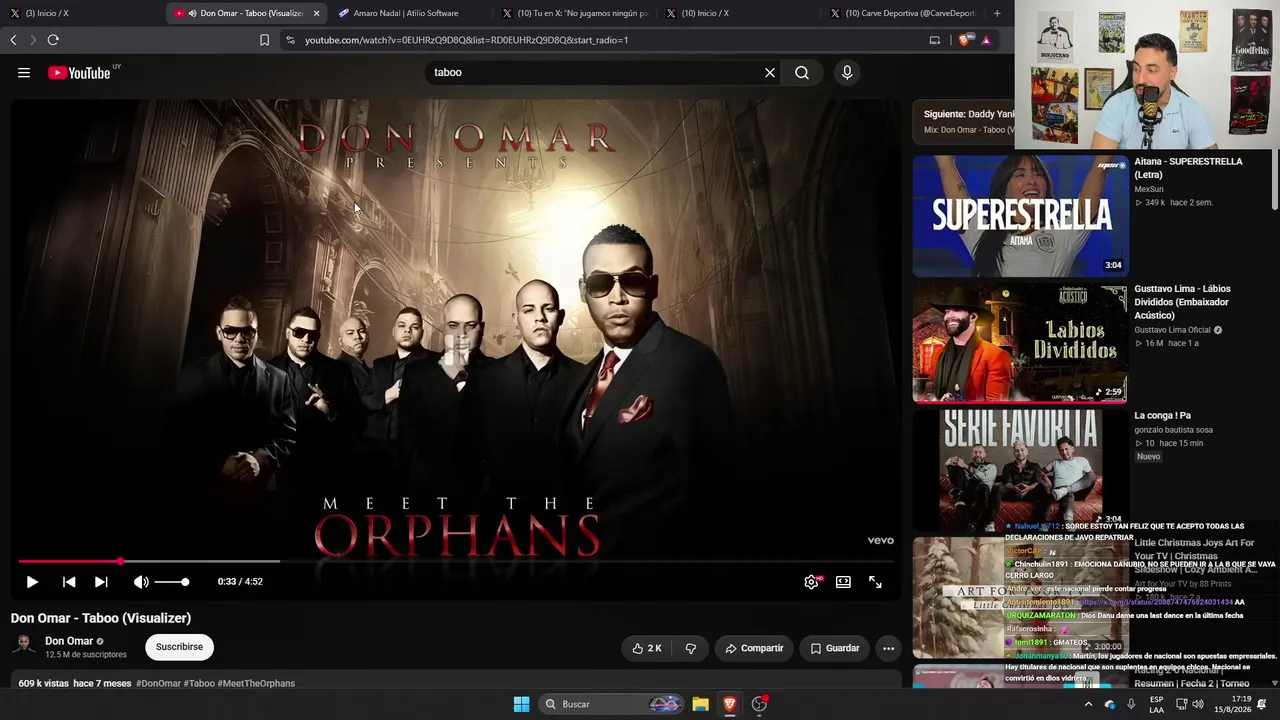
Task: Show hidden system tray icons
Action: click(x=1088, y=704)
